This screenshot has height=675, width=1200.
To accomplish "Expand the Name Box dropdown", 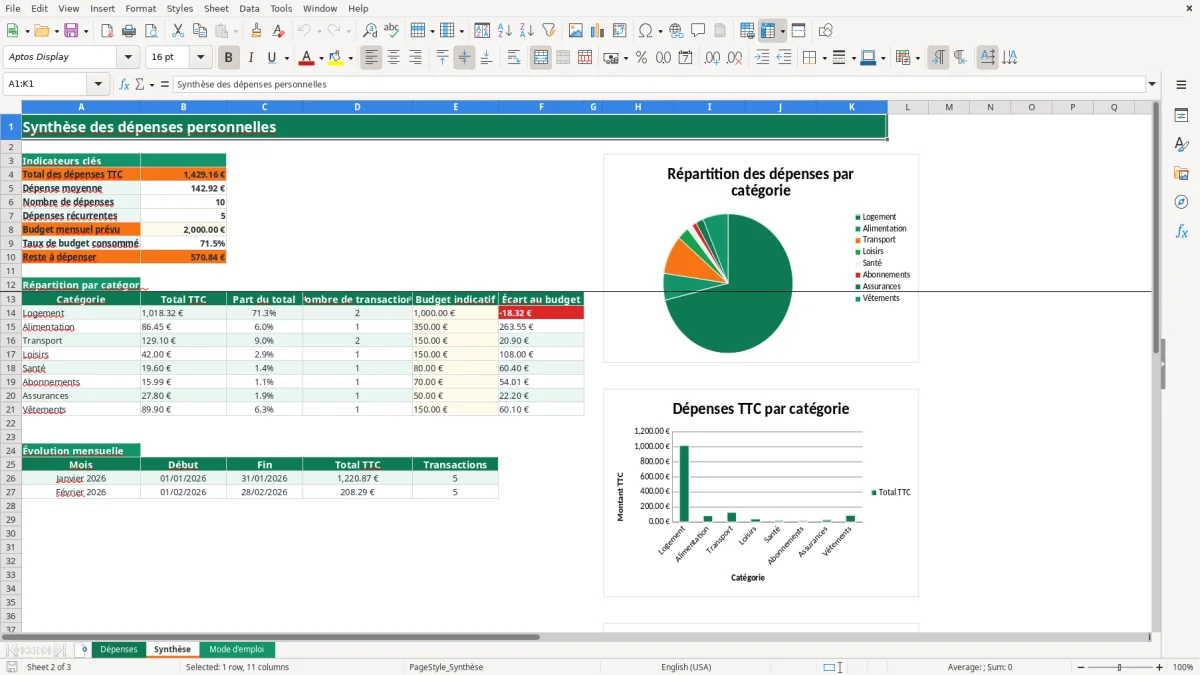I will [x=98, y=85].
